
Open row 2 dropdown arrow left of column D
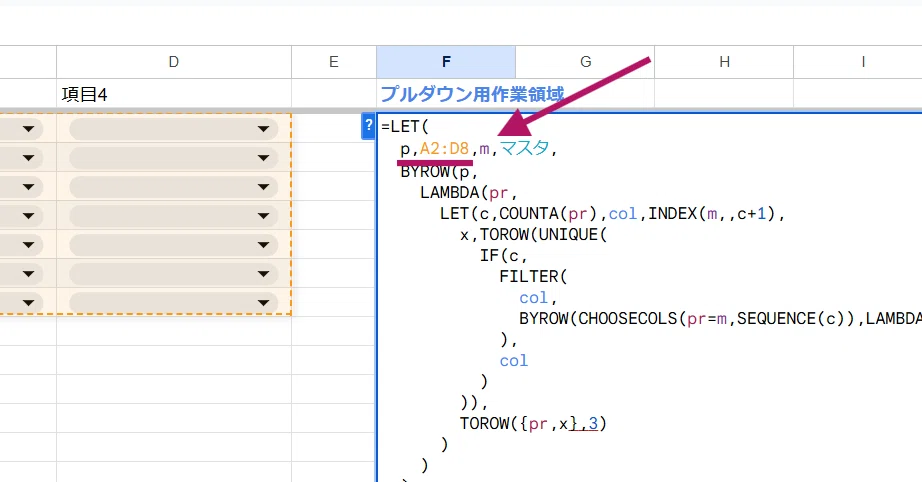(28, 129)
